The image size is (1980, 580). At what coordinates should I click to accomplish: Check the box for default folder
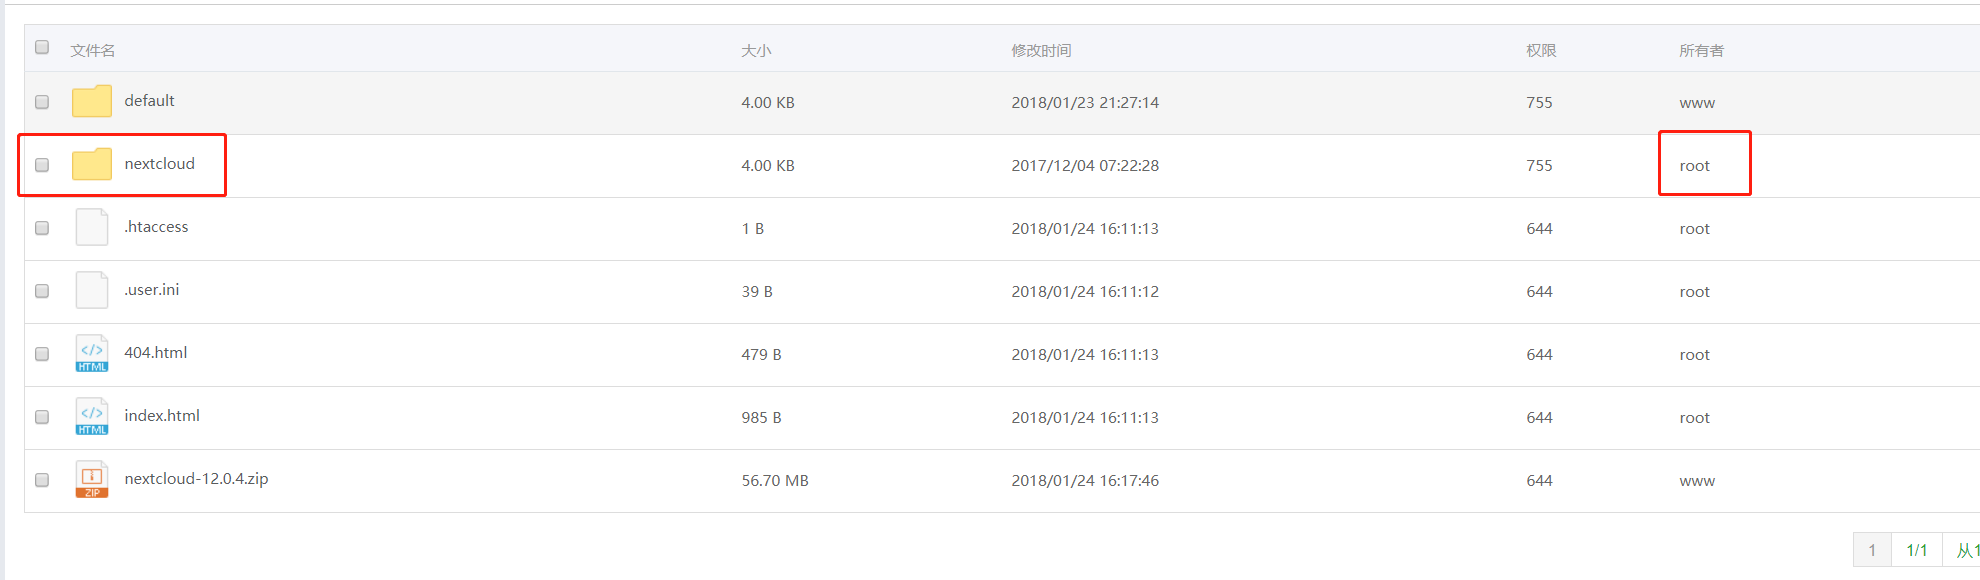[42, 102]
